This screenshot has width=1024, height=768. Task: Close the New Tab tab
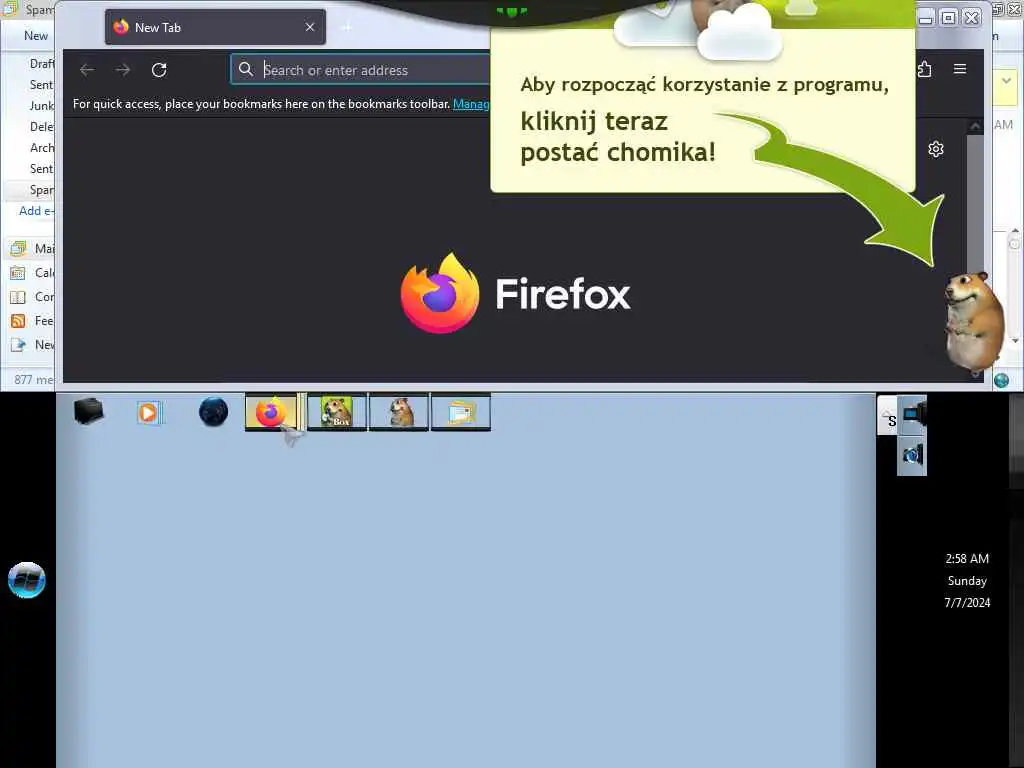tap(310, 27)
